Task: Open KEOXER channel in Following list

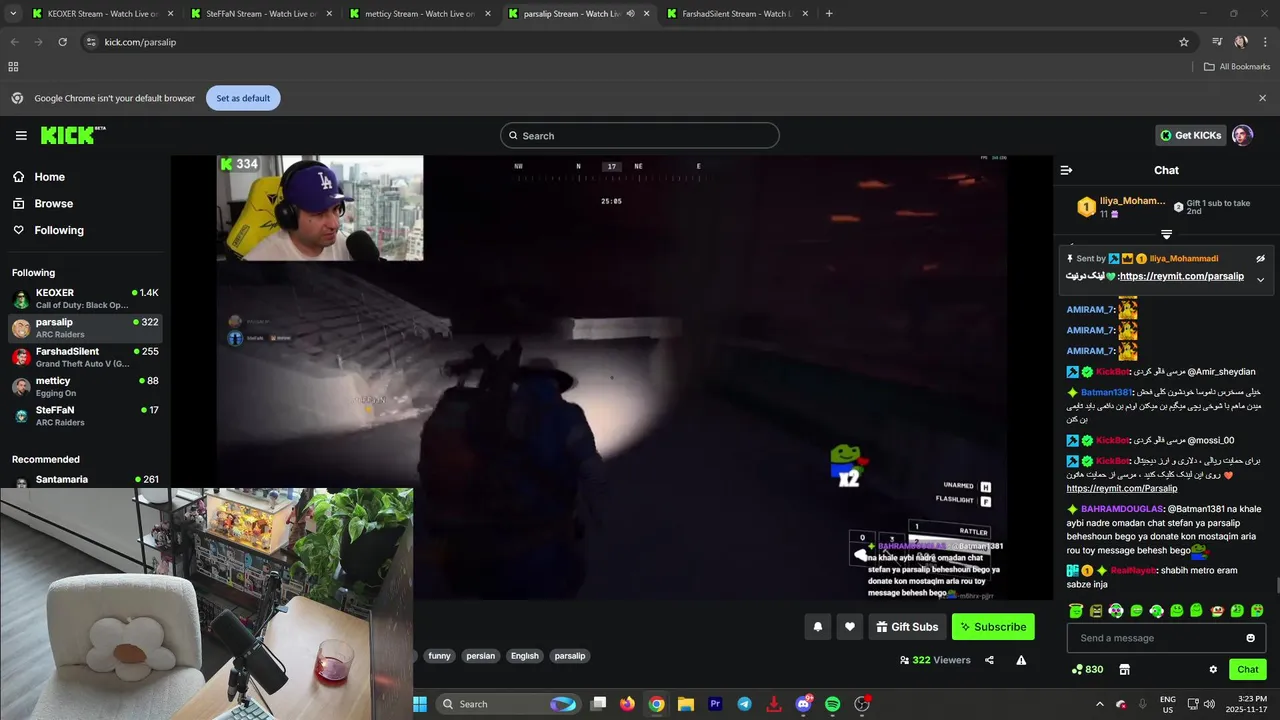Action: [x=85, y=299]
